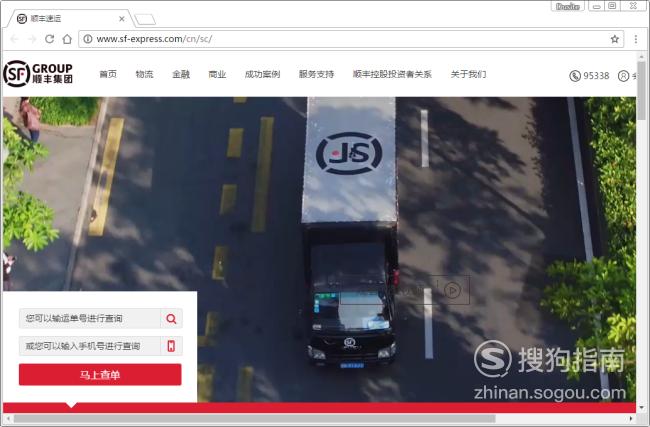Viewport: 650px width, 427px height.
Task: Open the 商业 menu item
Action: (217, 74)
